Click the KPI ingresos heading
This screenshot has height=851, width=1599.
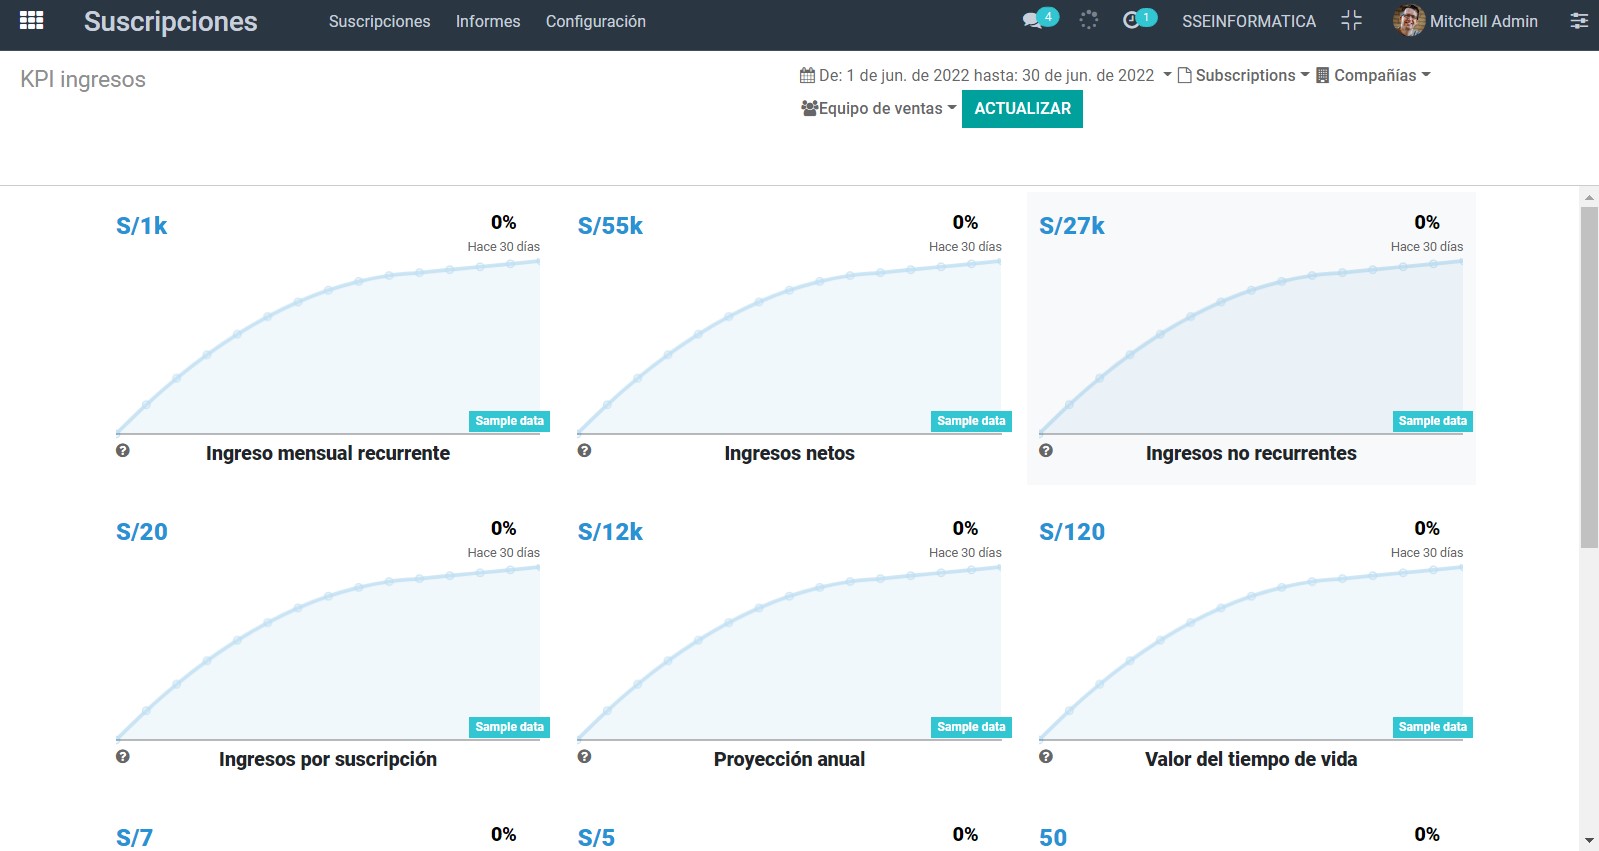click(x=83, y=79)
